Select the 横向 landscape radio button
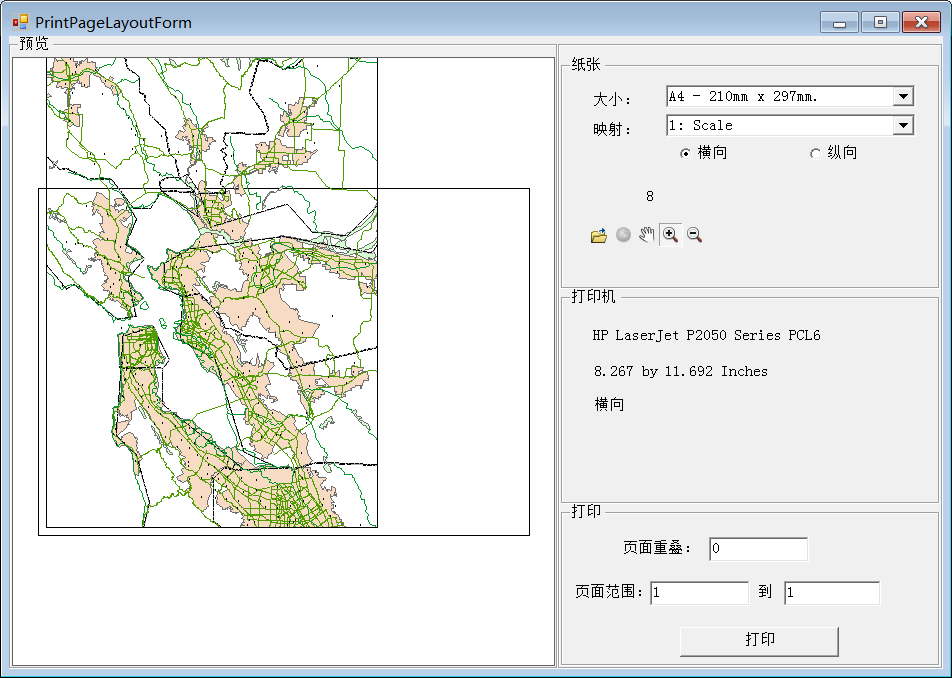Screen dimensions: 952x678 pos(685,153)
